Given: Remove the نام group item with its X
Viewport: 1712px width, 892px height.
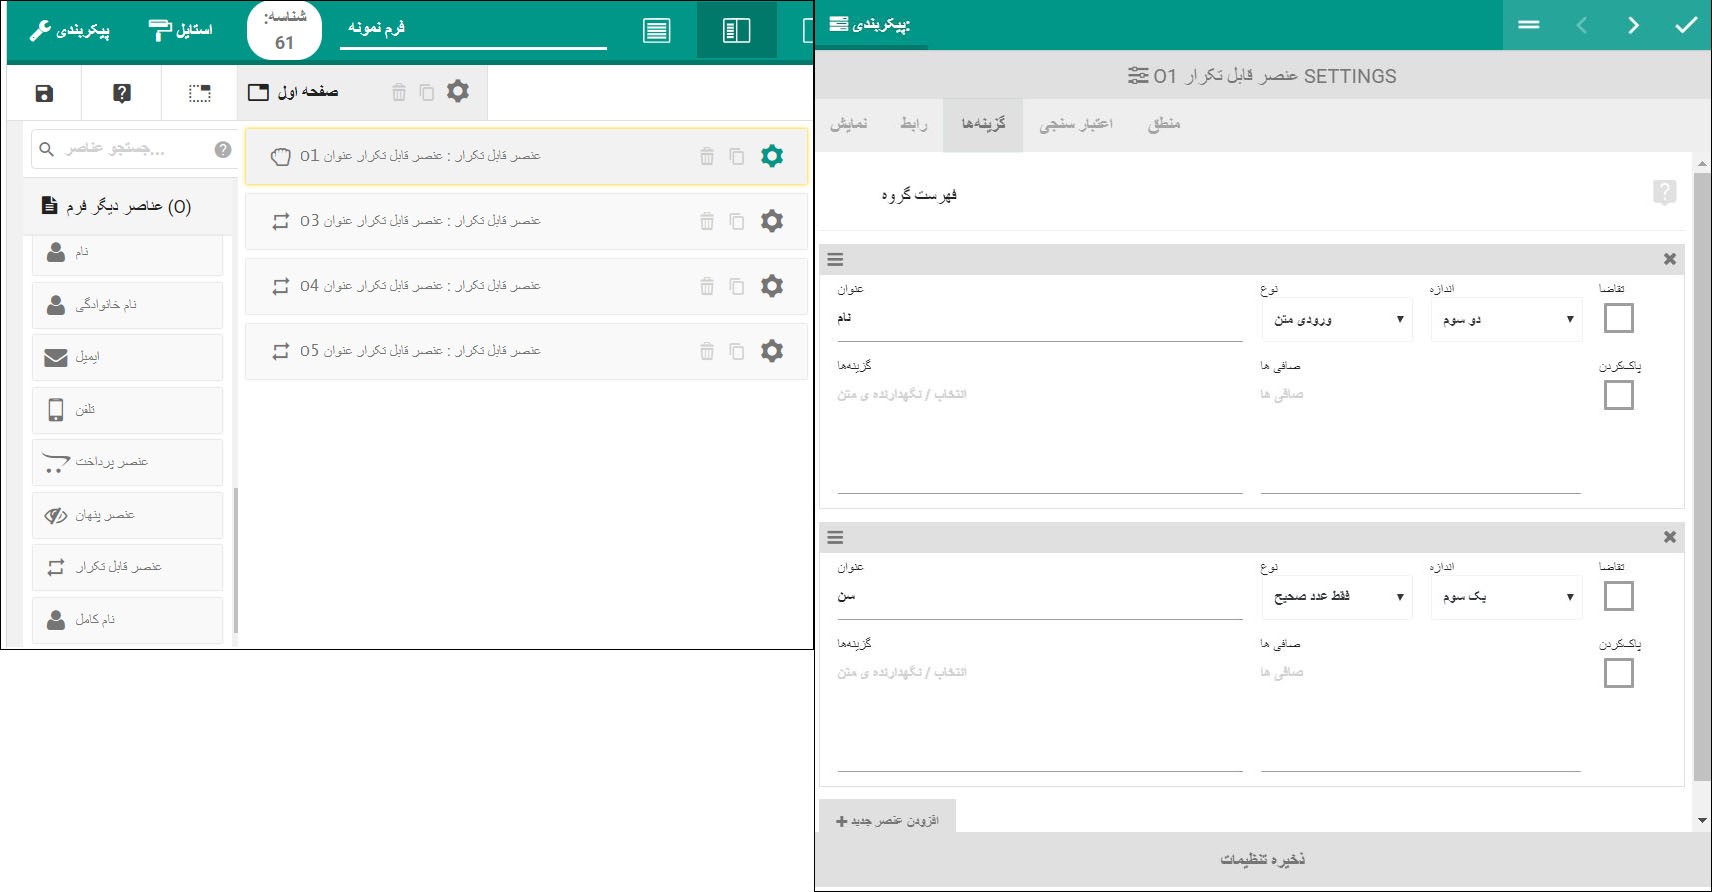Looking at the screenshot, I should pos(1669,259).
